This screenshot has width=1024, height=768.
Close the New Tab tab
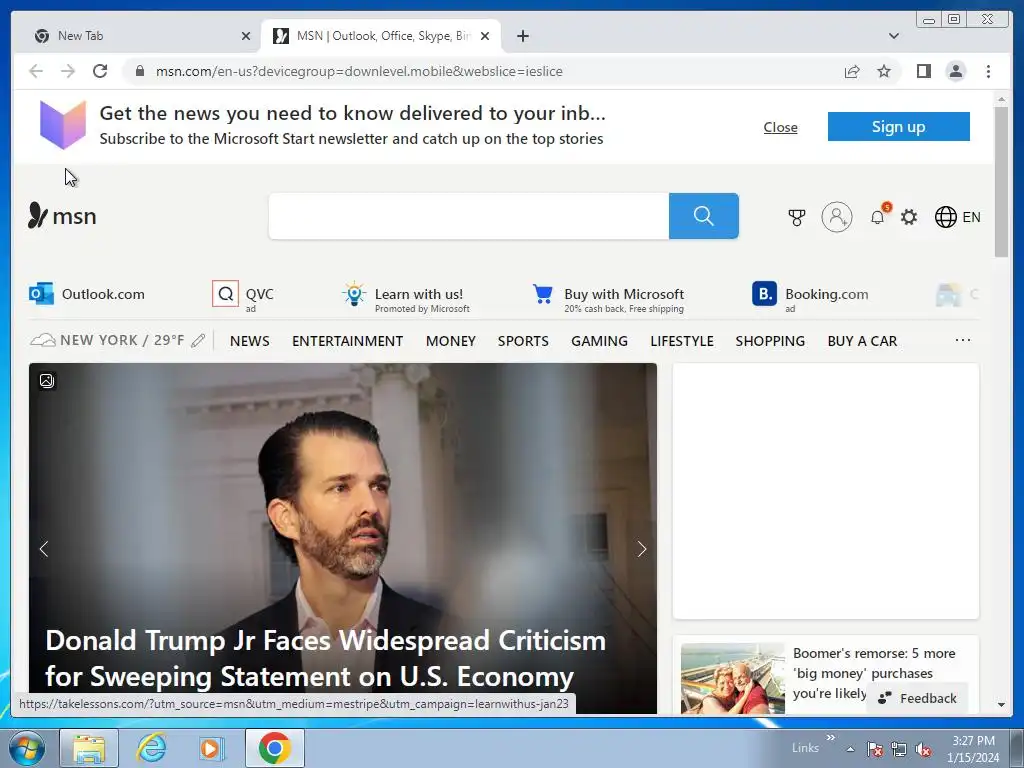coord(246,36)
